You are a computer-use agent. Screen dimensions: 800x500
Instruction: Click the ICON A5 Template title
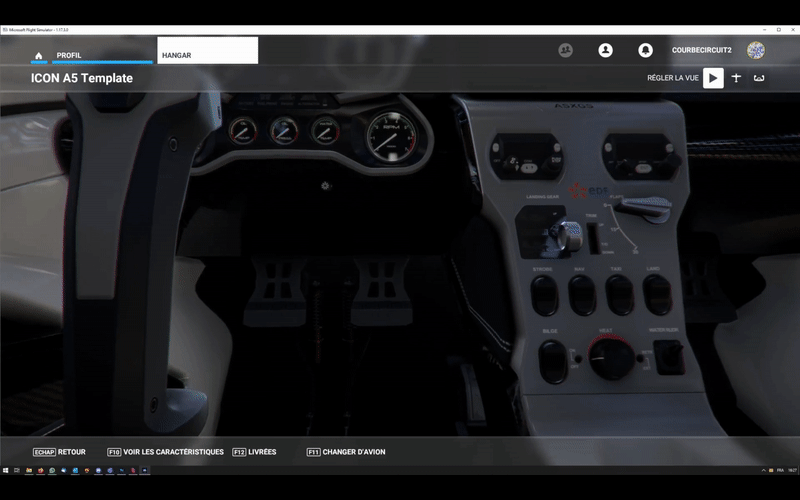click(x=82, y=78)
